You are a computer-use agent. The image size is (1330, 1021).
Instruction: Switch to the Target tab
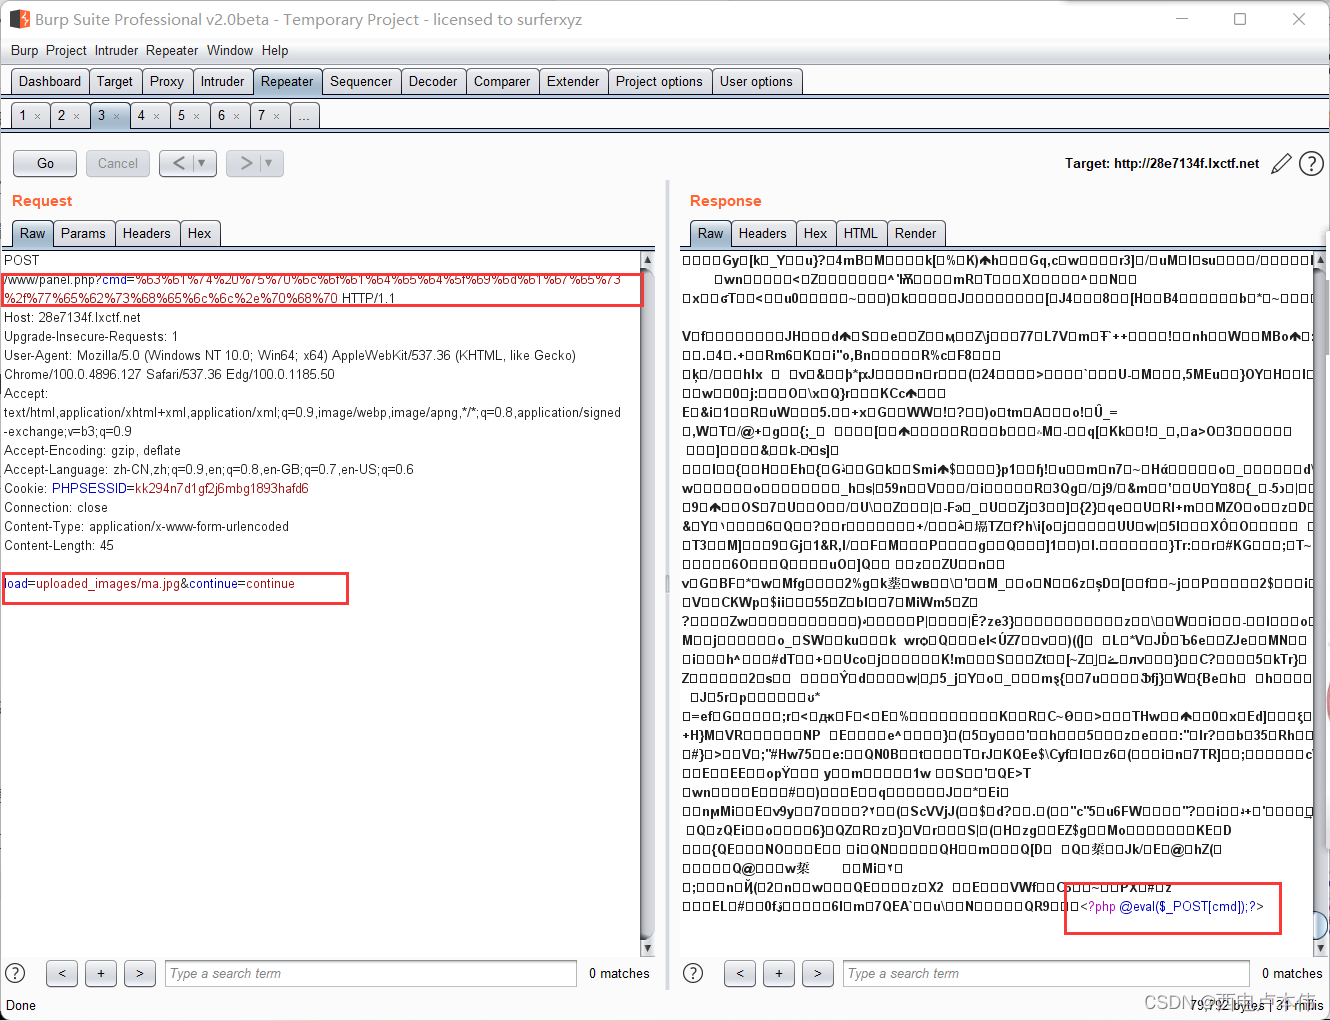point(115,81)
